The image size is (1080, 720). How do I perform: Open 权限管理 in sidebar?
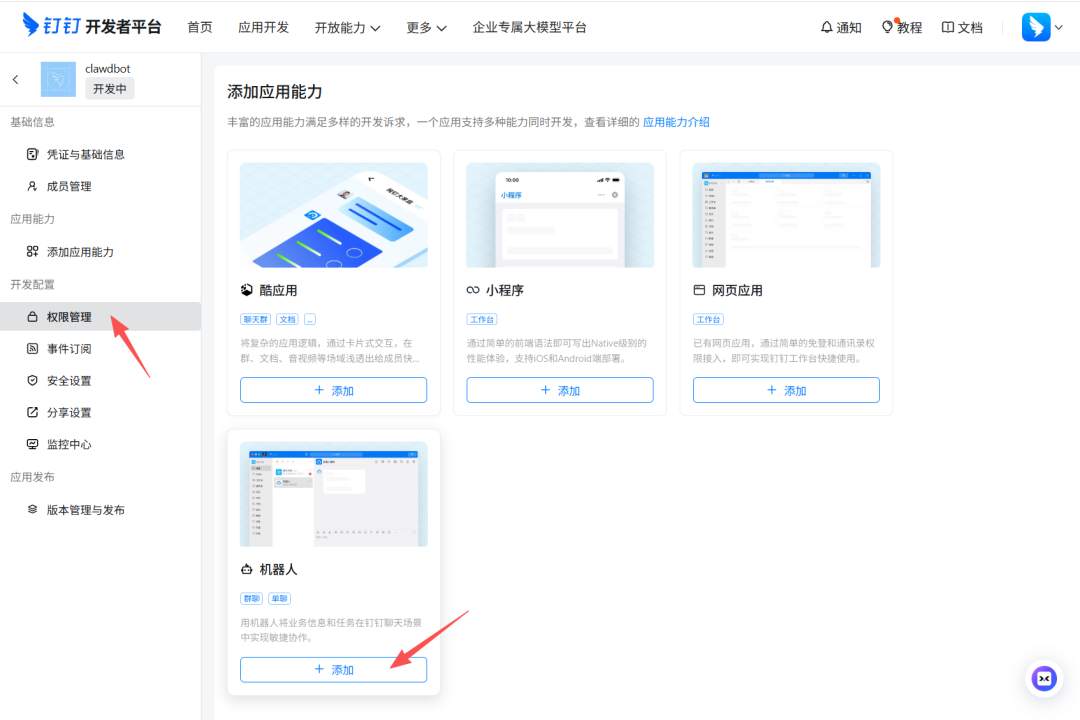[x=101, y=317]
